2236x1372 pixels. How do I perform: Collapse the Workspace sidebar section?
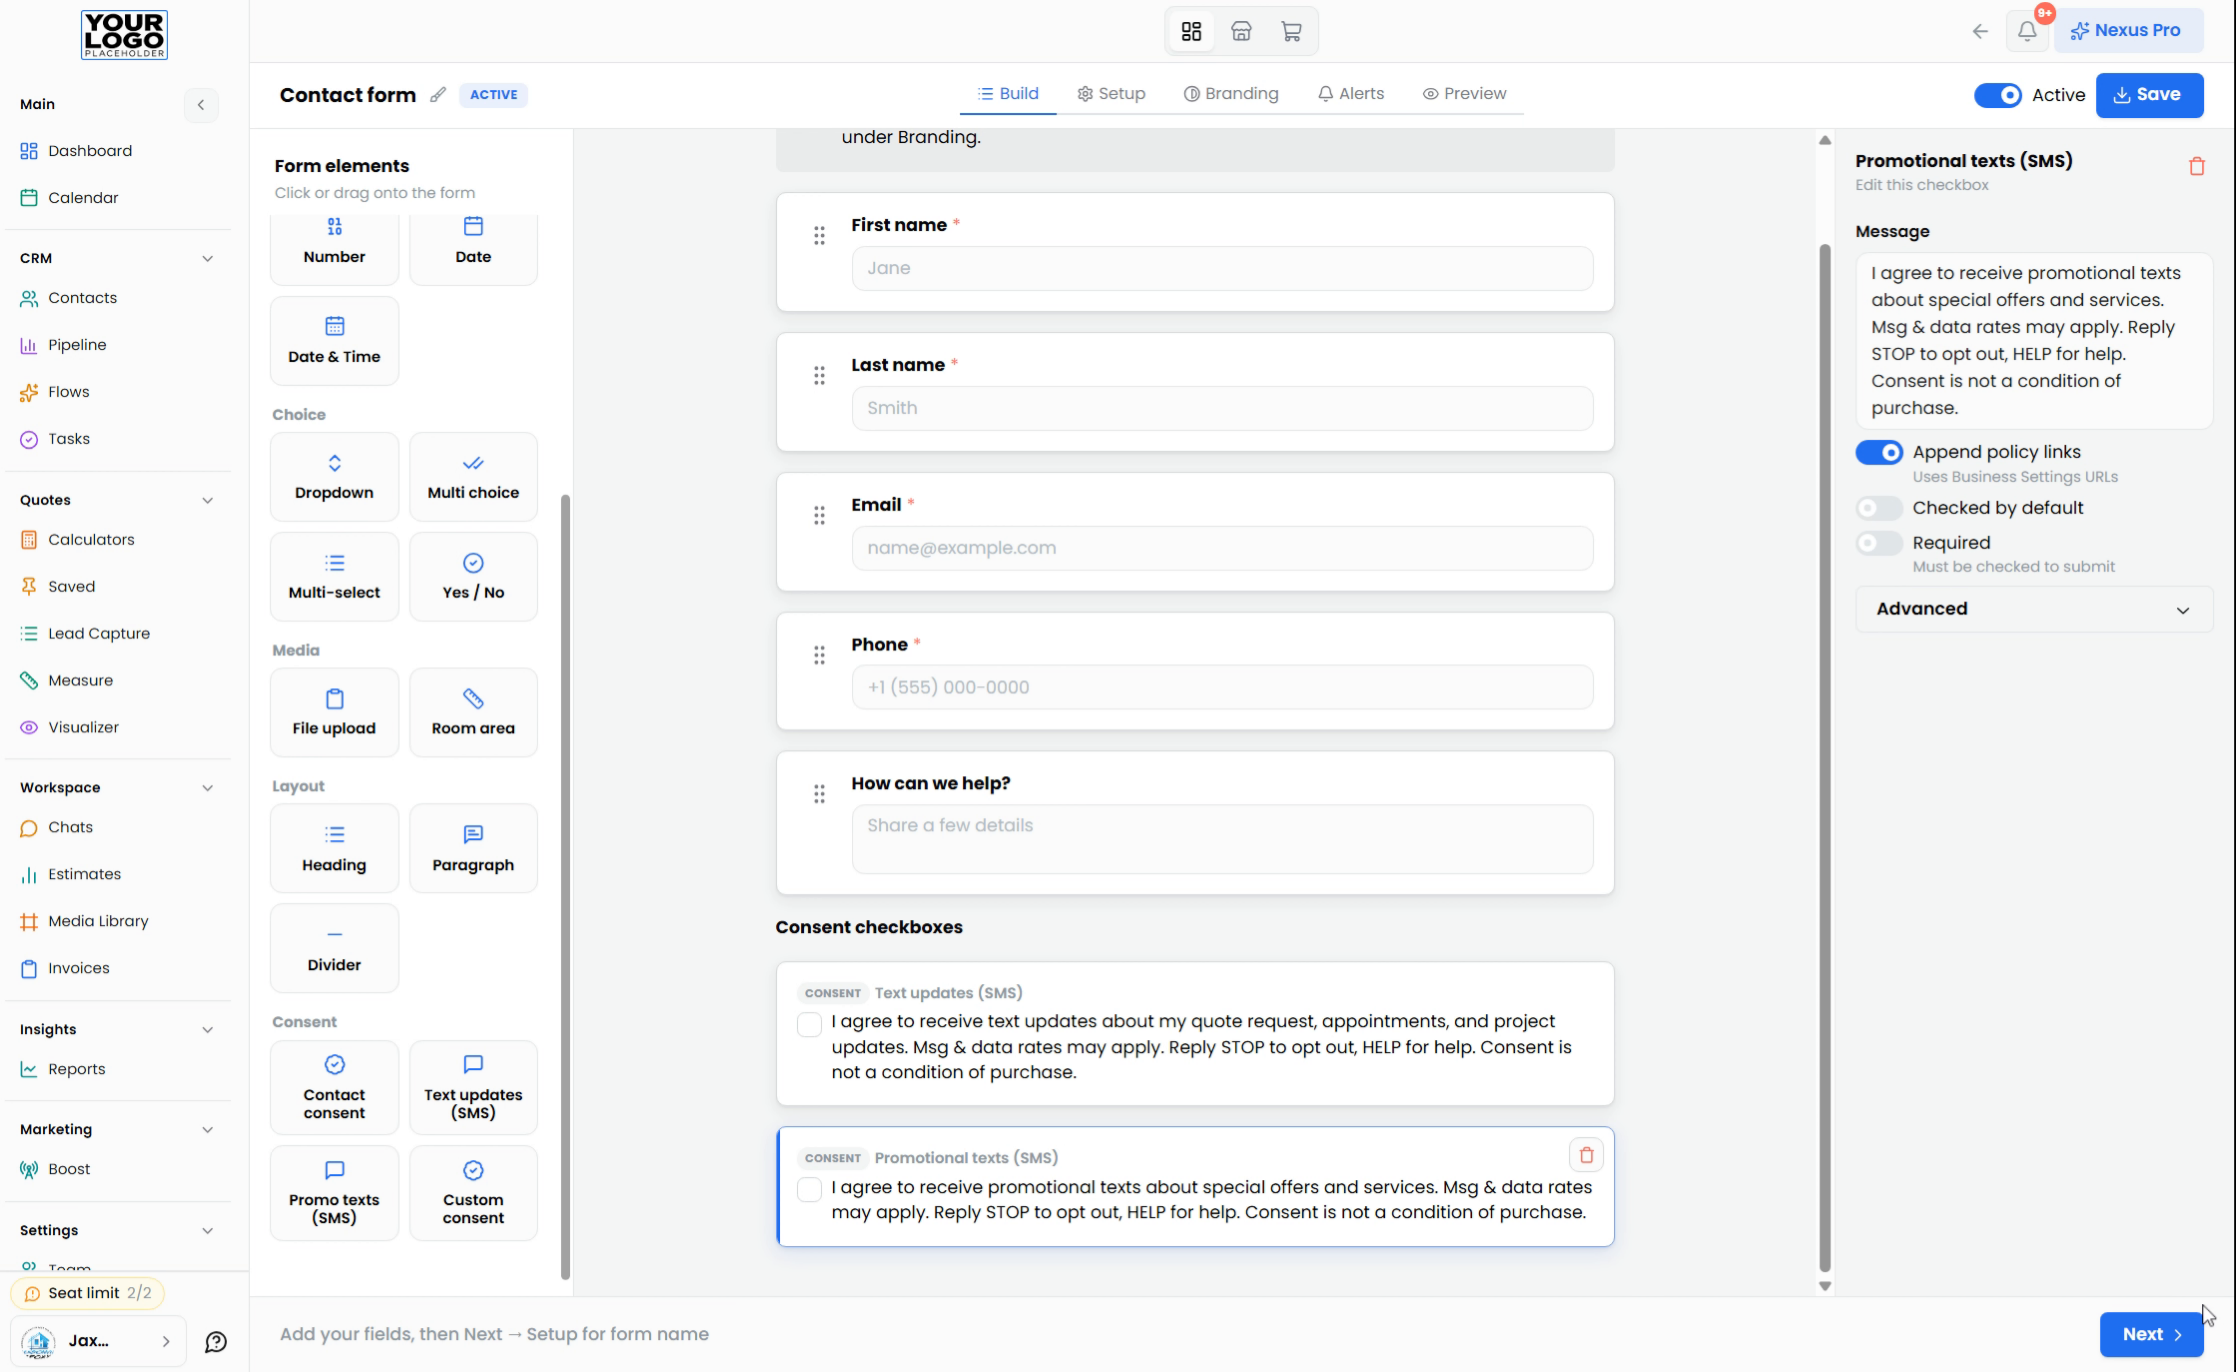(x=207, y=788)
